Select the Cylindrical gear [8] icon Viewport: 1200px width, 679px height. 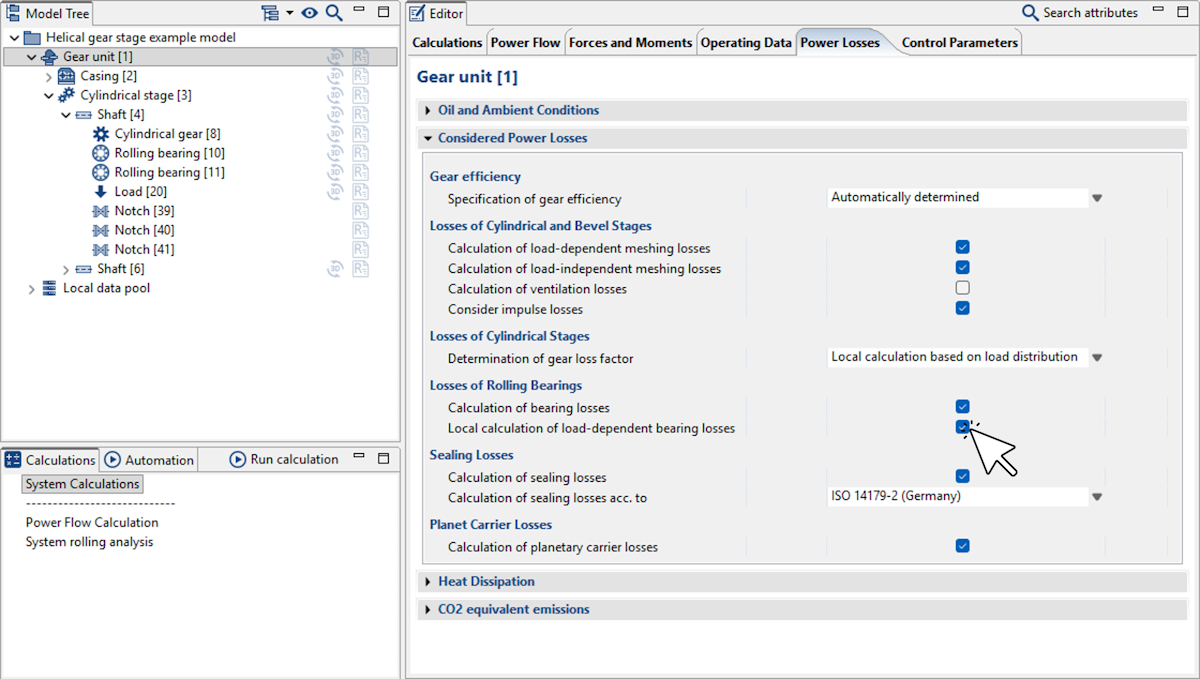pyautogui.click(x=100, y=134)
